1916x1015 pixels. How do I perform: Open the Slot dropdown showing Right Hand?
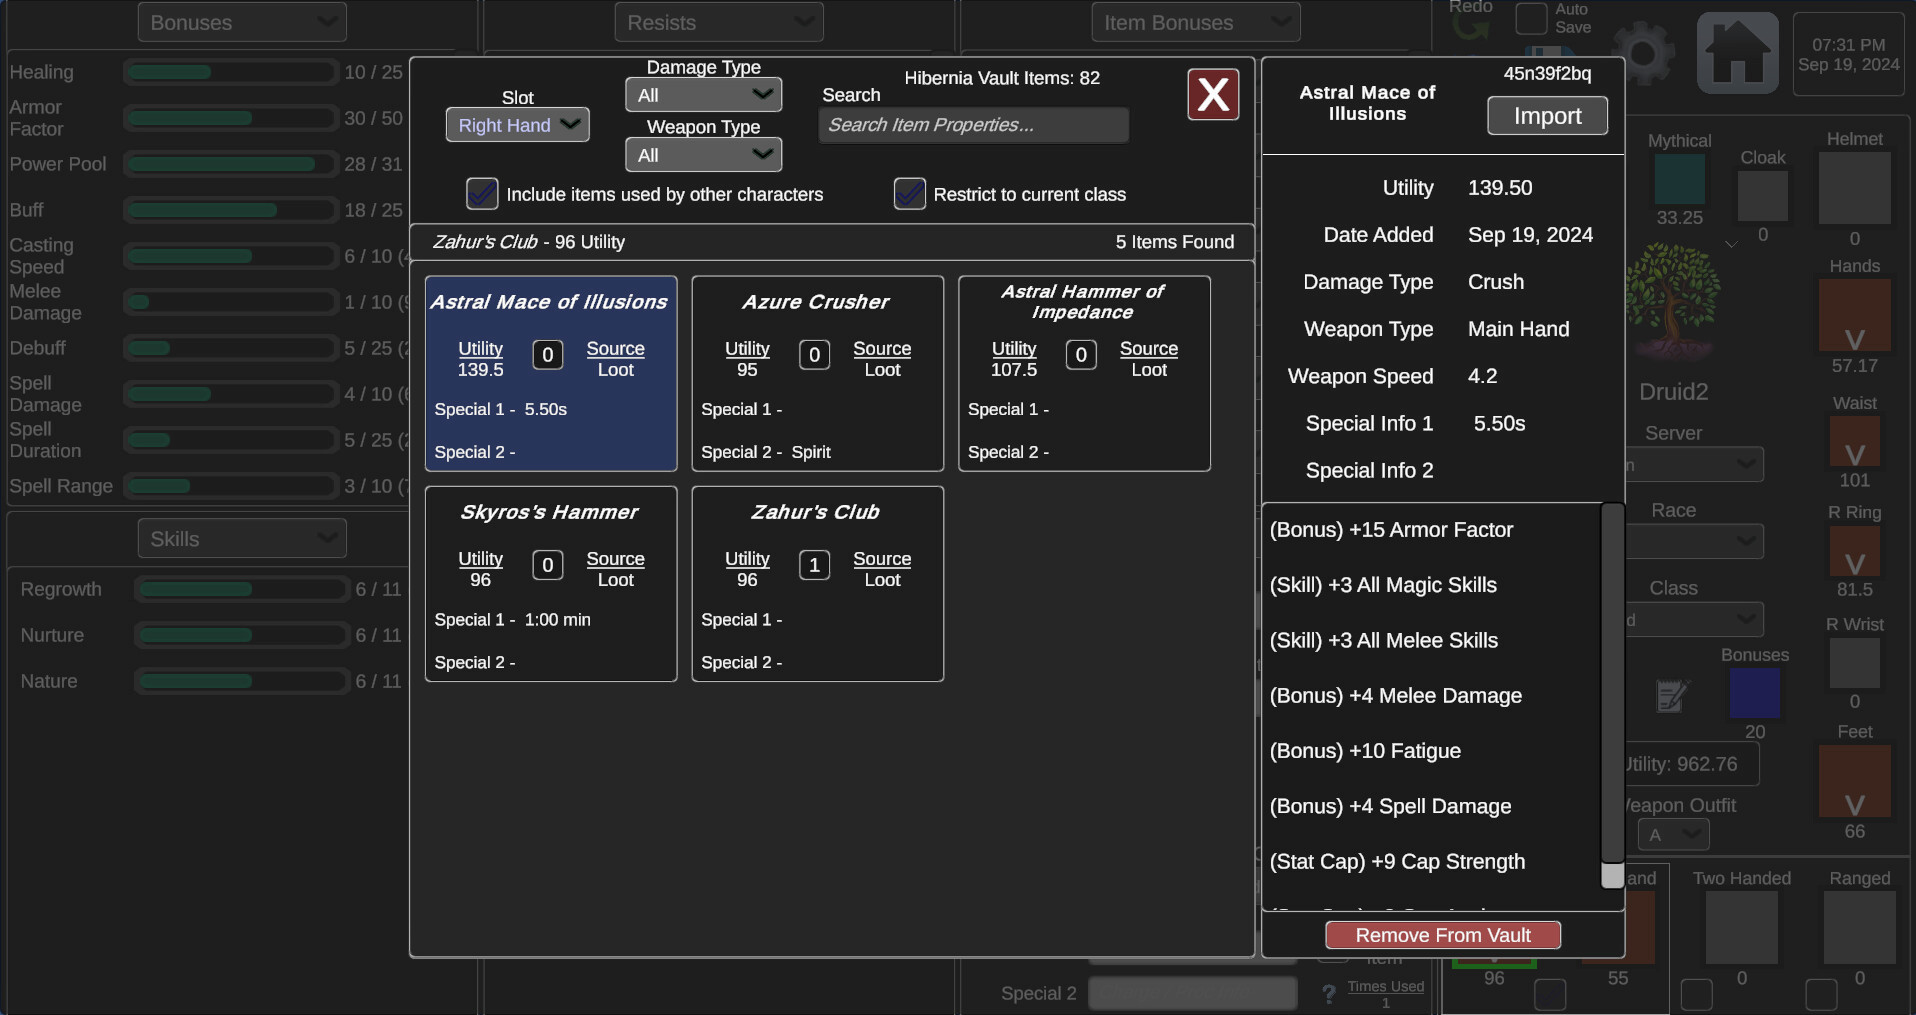517,125
